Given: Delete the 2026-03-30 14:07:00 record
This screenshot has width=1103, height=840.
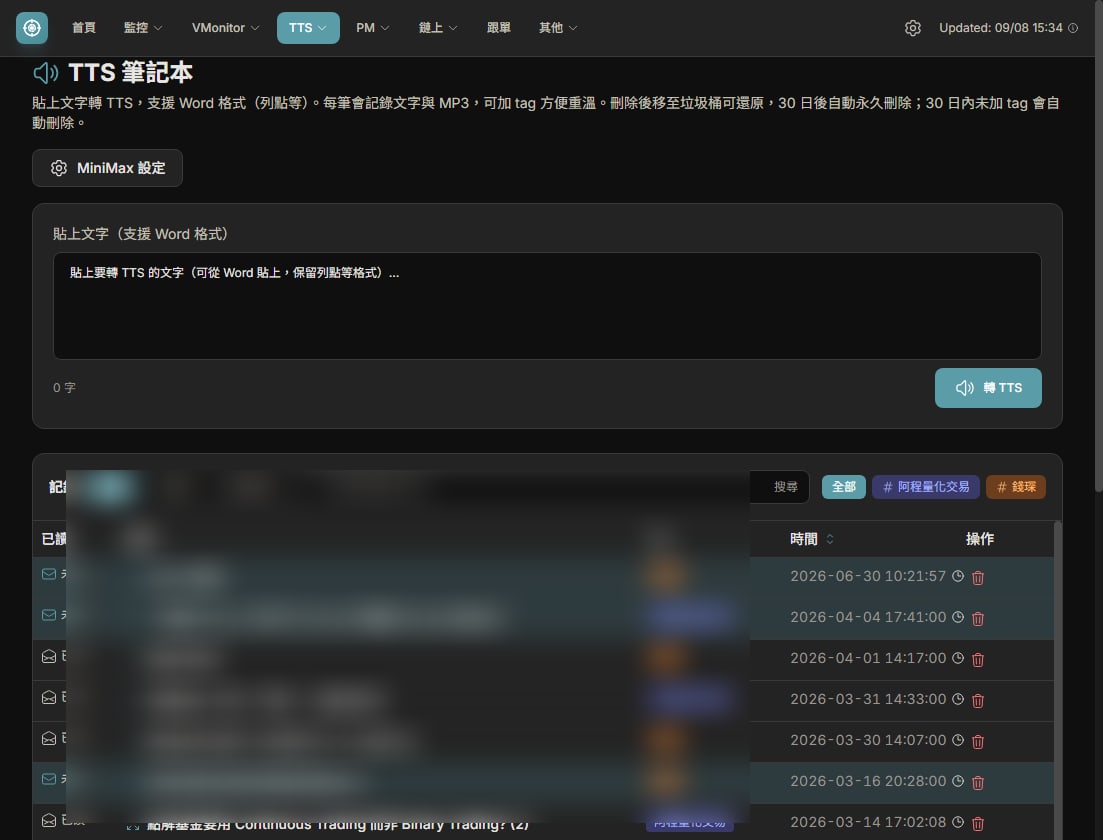Looking at the screenshot, I should [978, 740].
